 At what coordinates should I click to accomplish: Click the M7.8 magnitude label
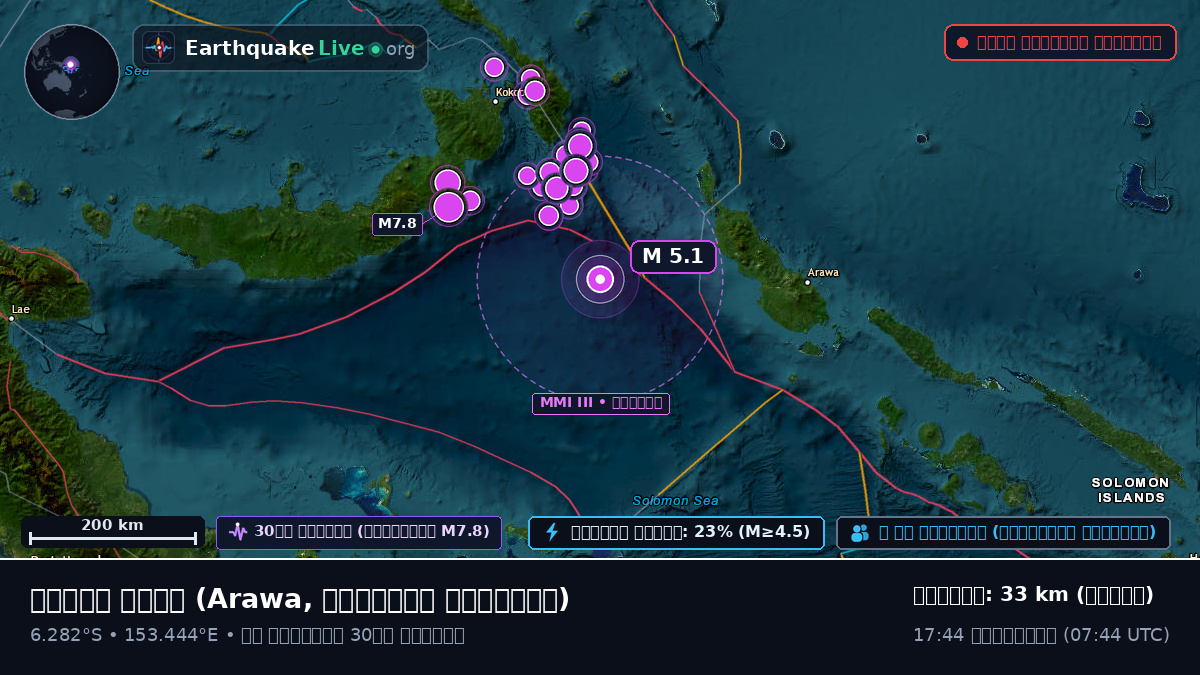tap(397, 224)
